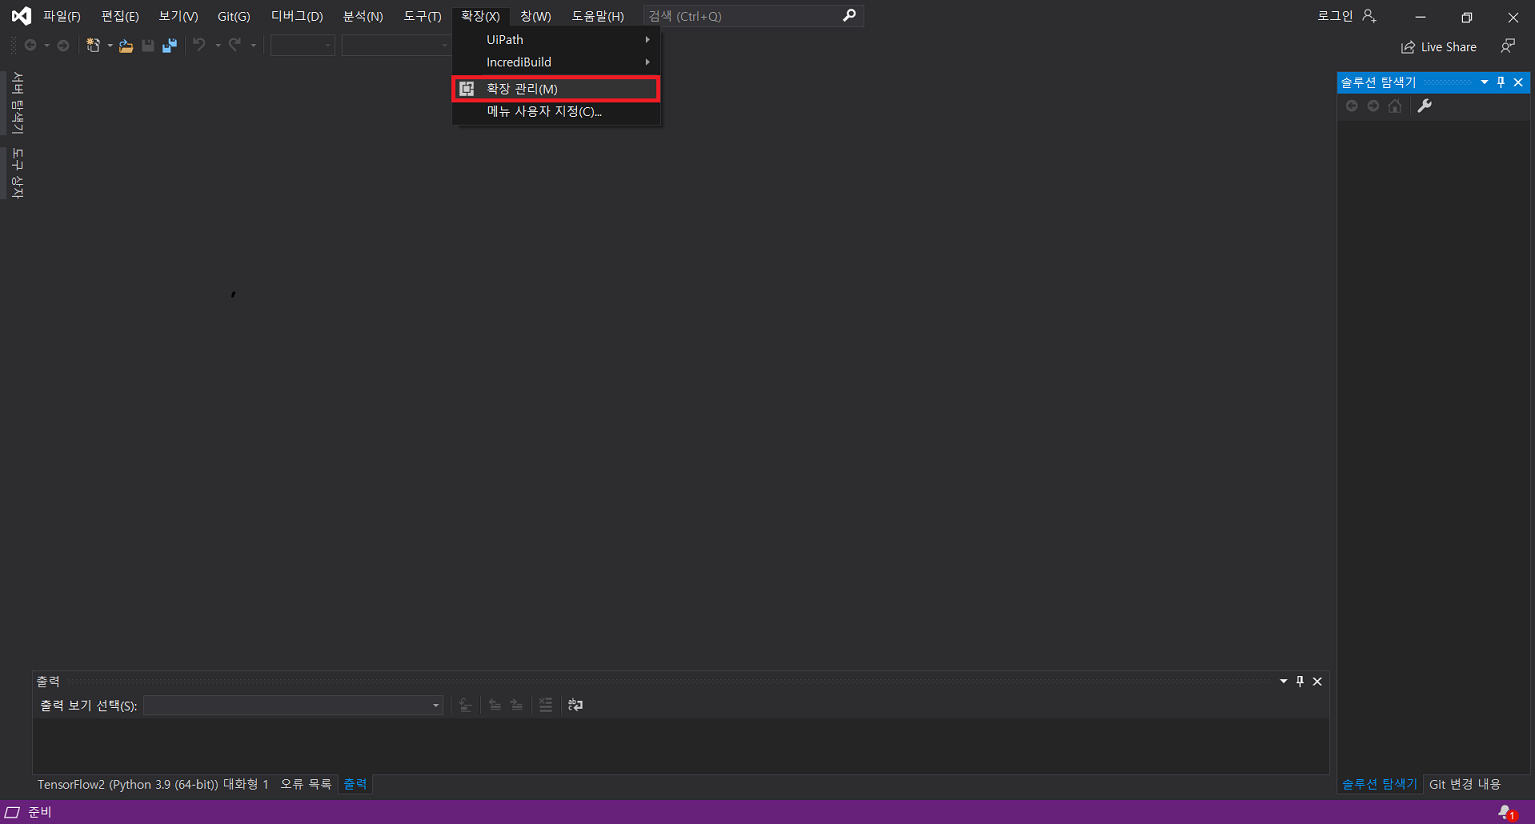This screenshot has height=824, width=1535.
Task: Click the Properties wrench icon in Solution Explorer
Action: (x=1425, y=105)
